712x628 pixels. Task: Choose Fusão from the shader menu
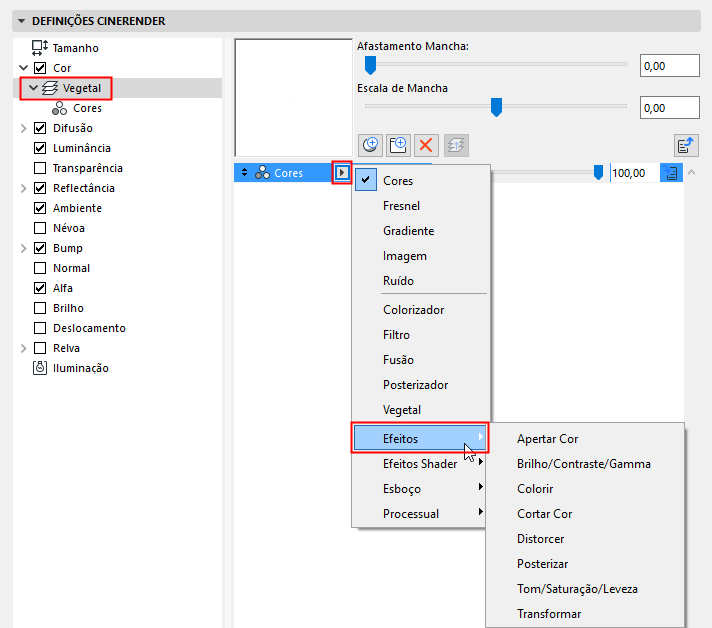click(x=421, y=360)
